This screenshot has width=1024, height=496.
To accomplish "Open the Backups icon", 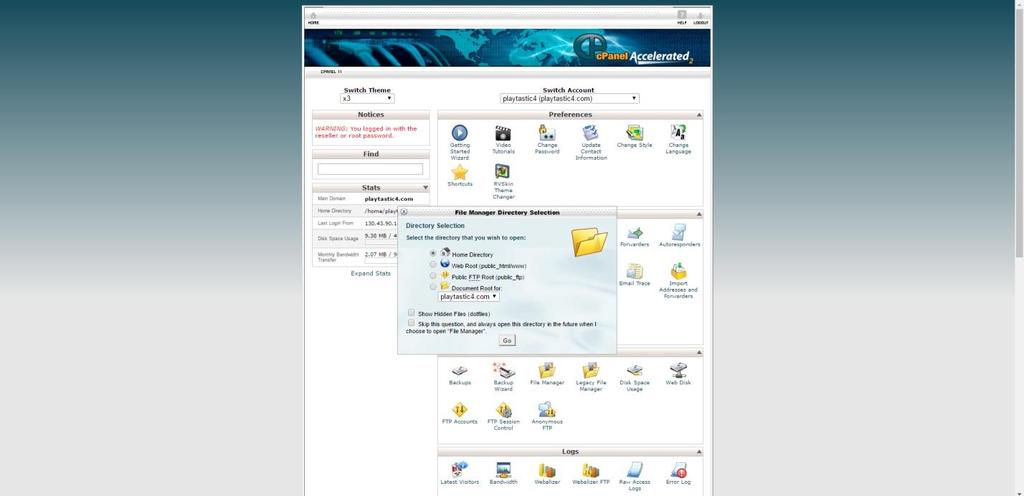I will tap(460, 371).
